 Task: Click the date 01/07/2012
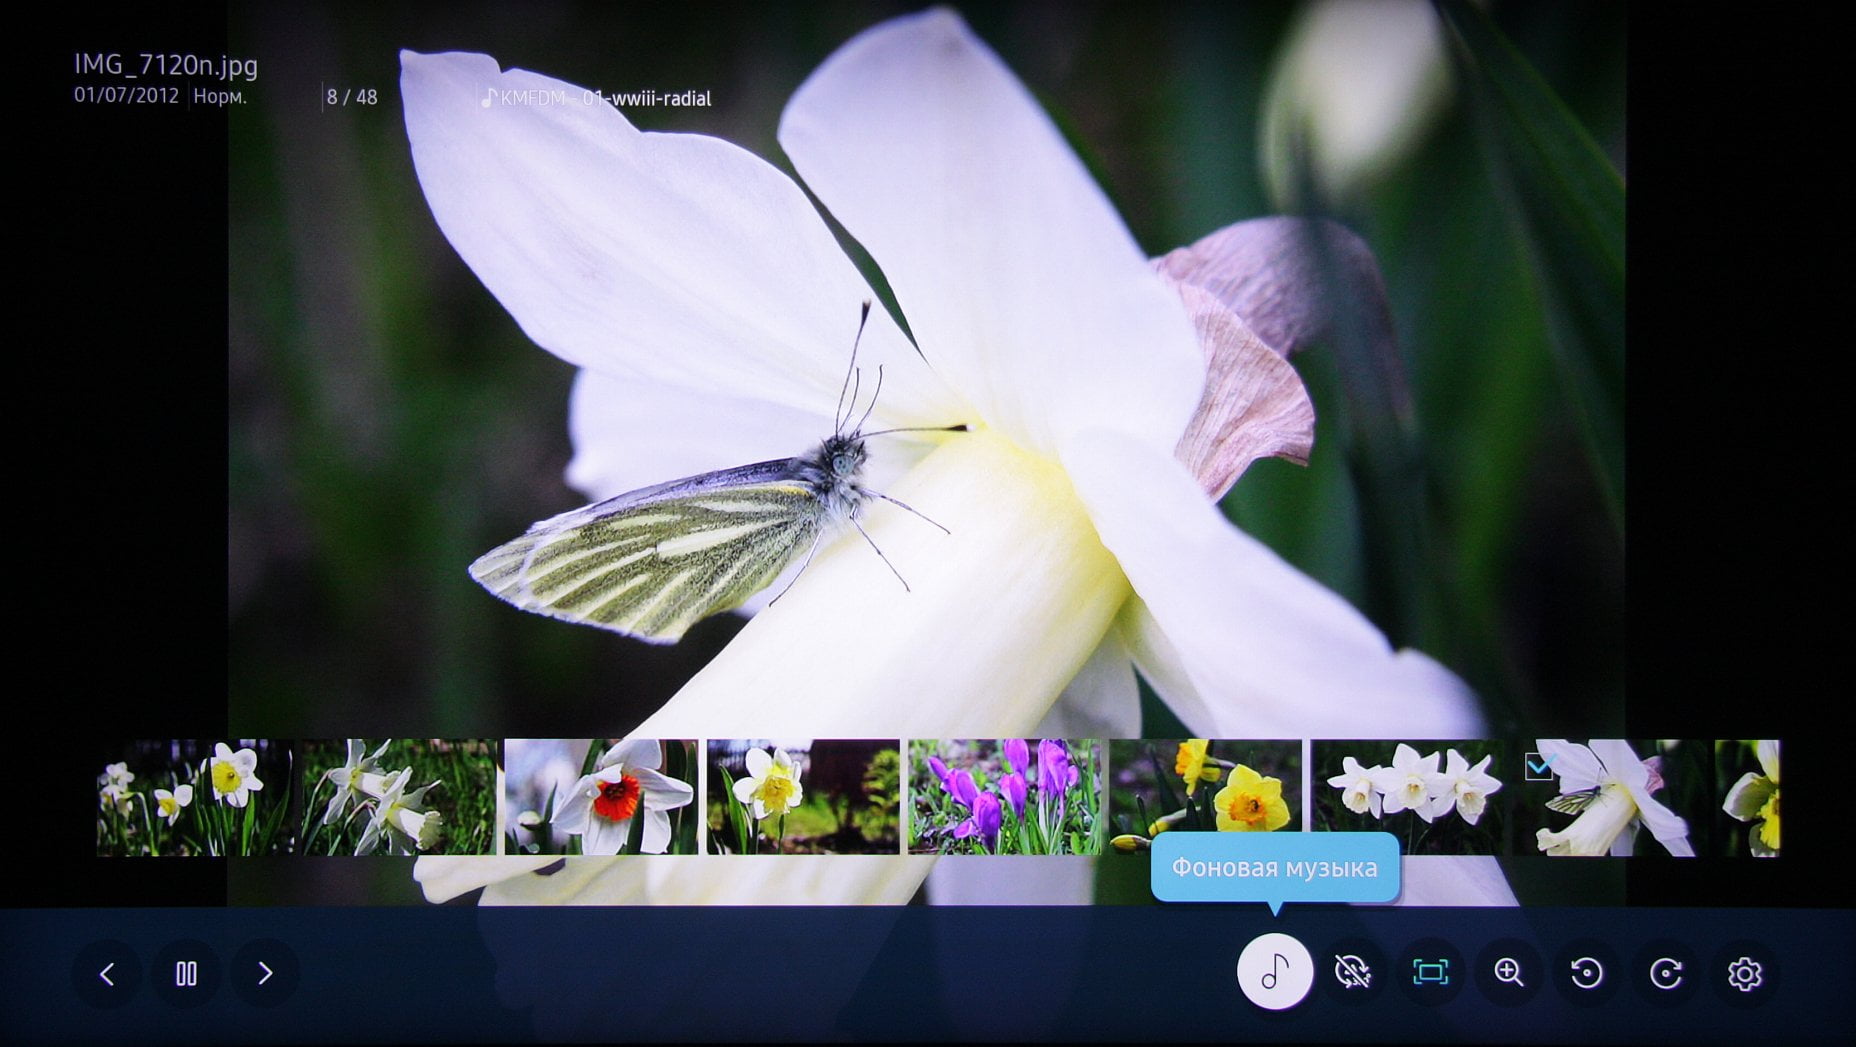126,97
